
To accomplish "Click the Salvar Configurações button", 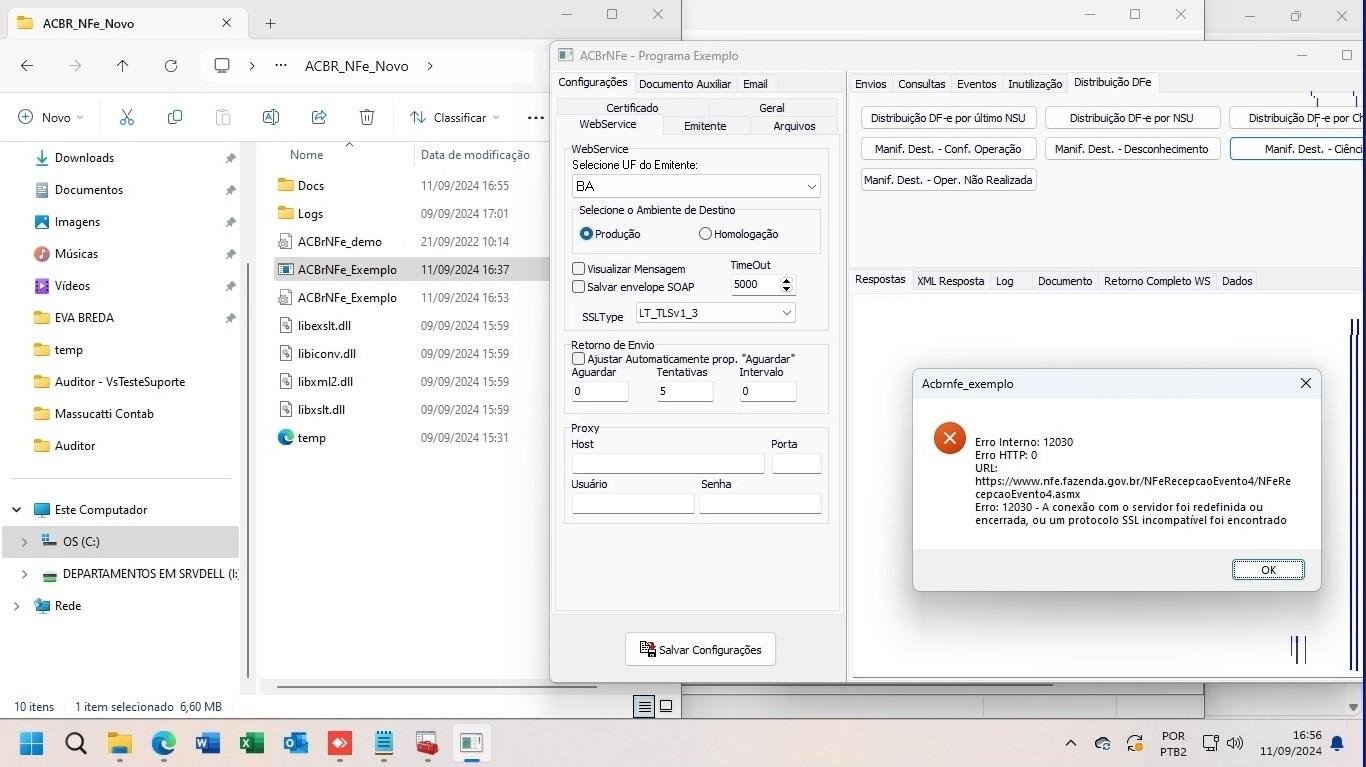I will pos(700,650).
